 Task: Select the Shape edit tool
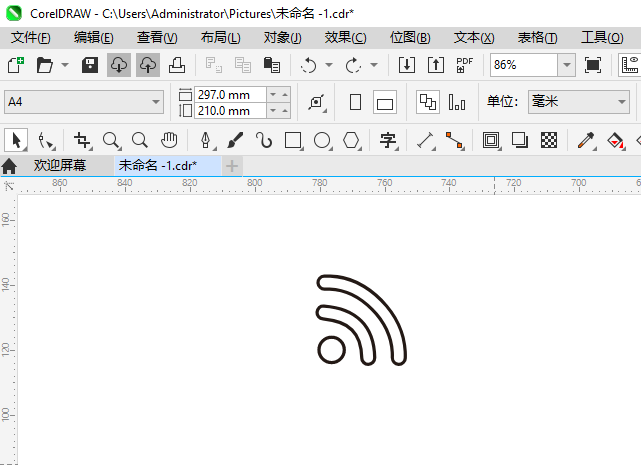pos(46,141)
